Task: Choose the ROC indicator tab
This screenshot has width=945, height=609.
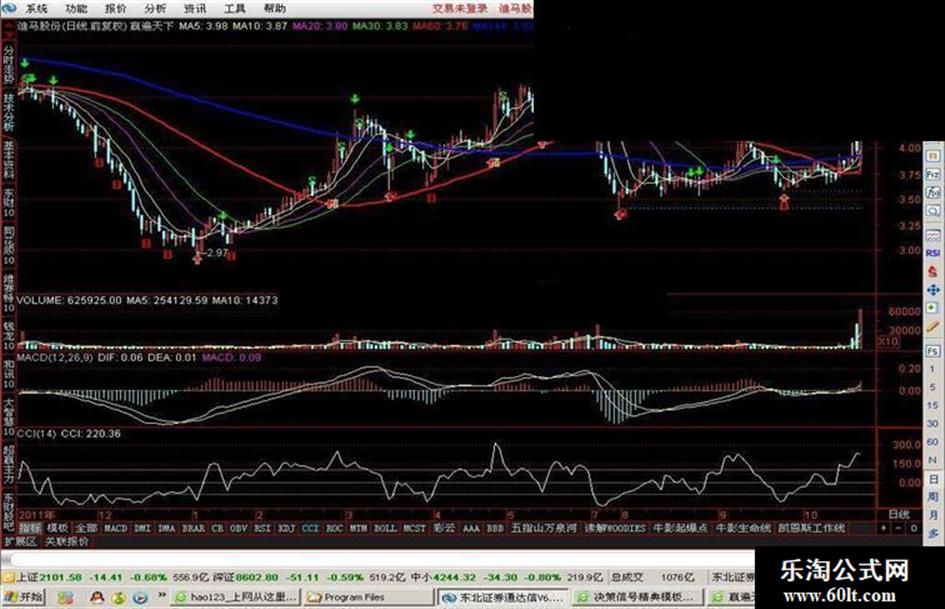Action: [334, 528]
